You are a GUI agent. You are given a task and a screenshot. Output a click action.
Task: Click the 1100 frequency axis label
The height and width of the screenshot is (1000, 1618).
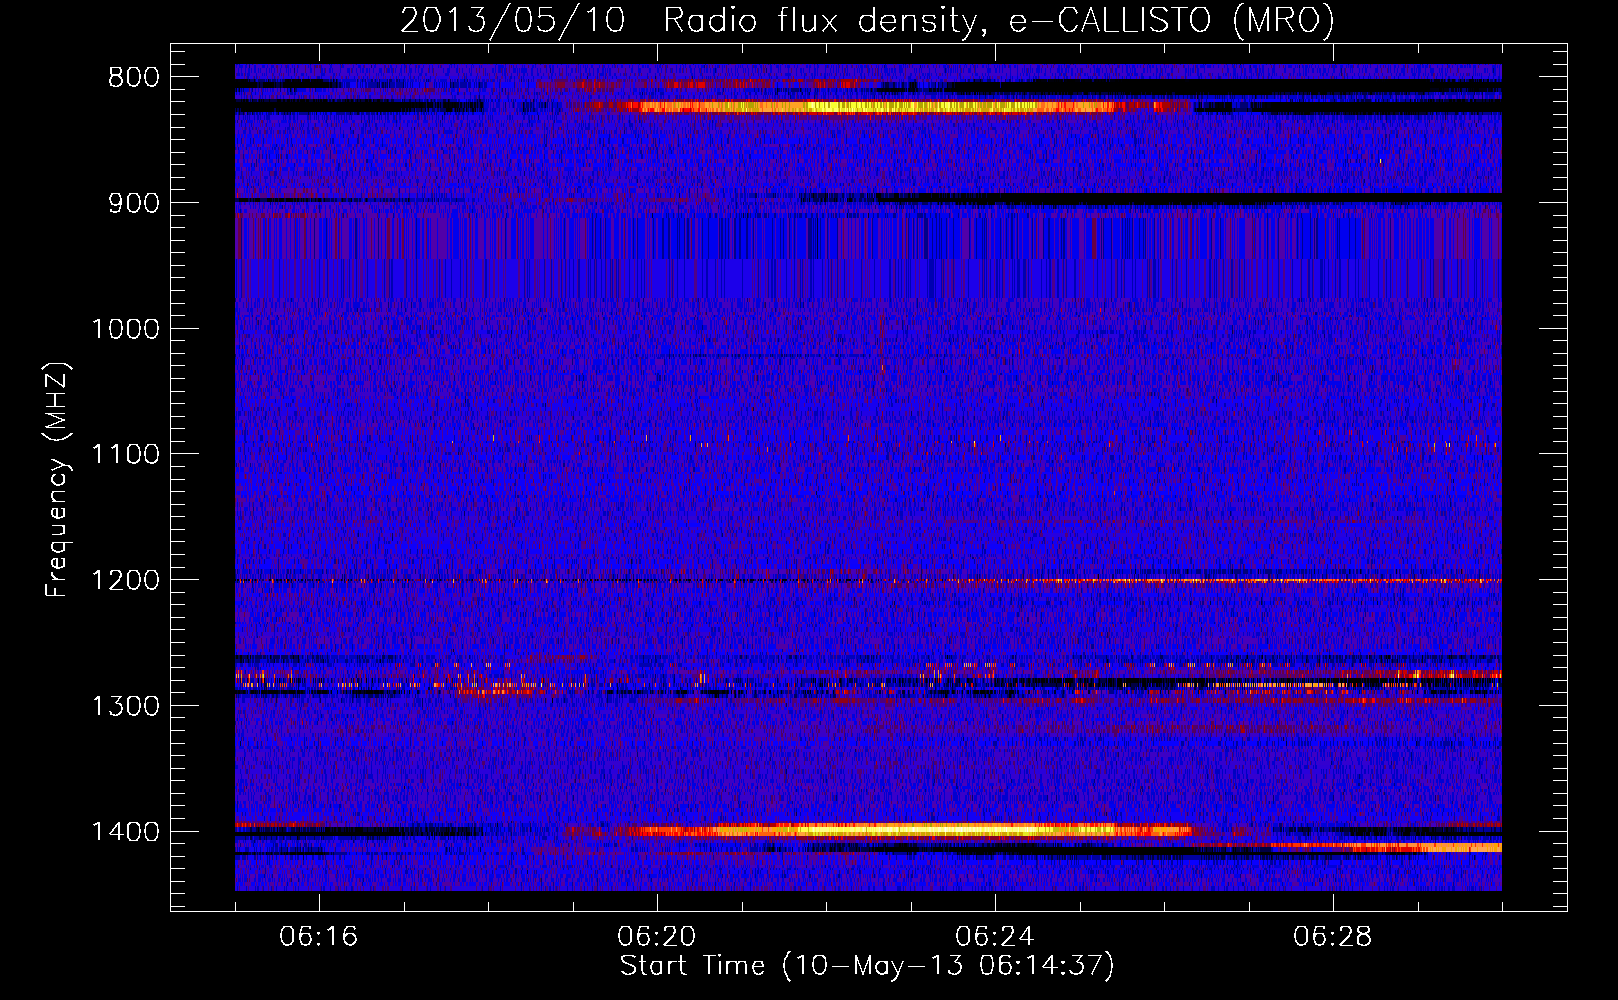tap(125, 455)
